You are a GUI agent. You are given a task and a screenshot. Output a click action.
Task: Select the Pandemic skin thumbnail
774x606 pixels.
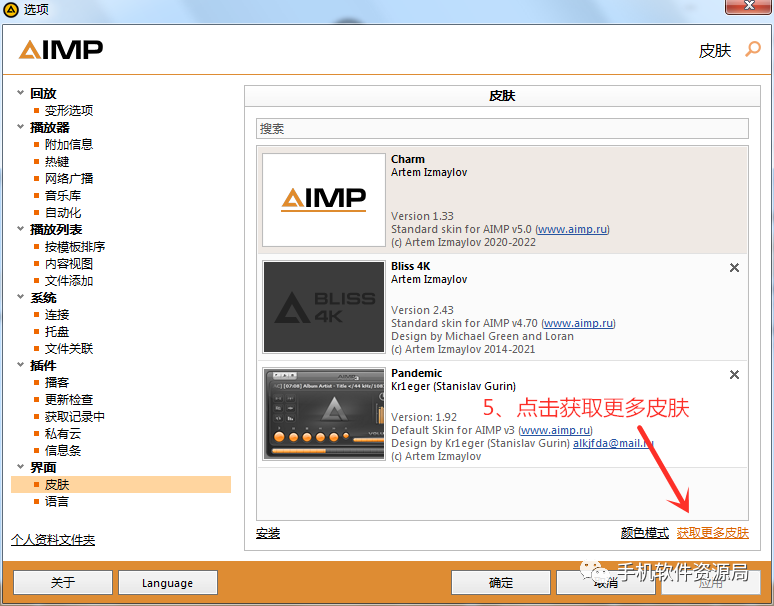coord(324,414)
